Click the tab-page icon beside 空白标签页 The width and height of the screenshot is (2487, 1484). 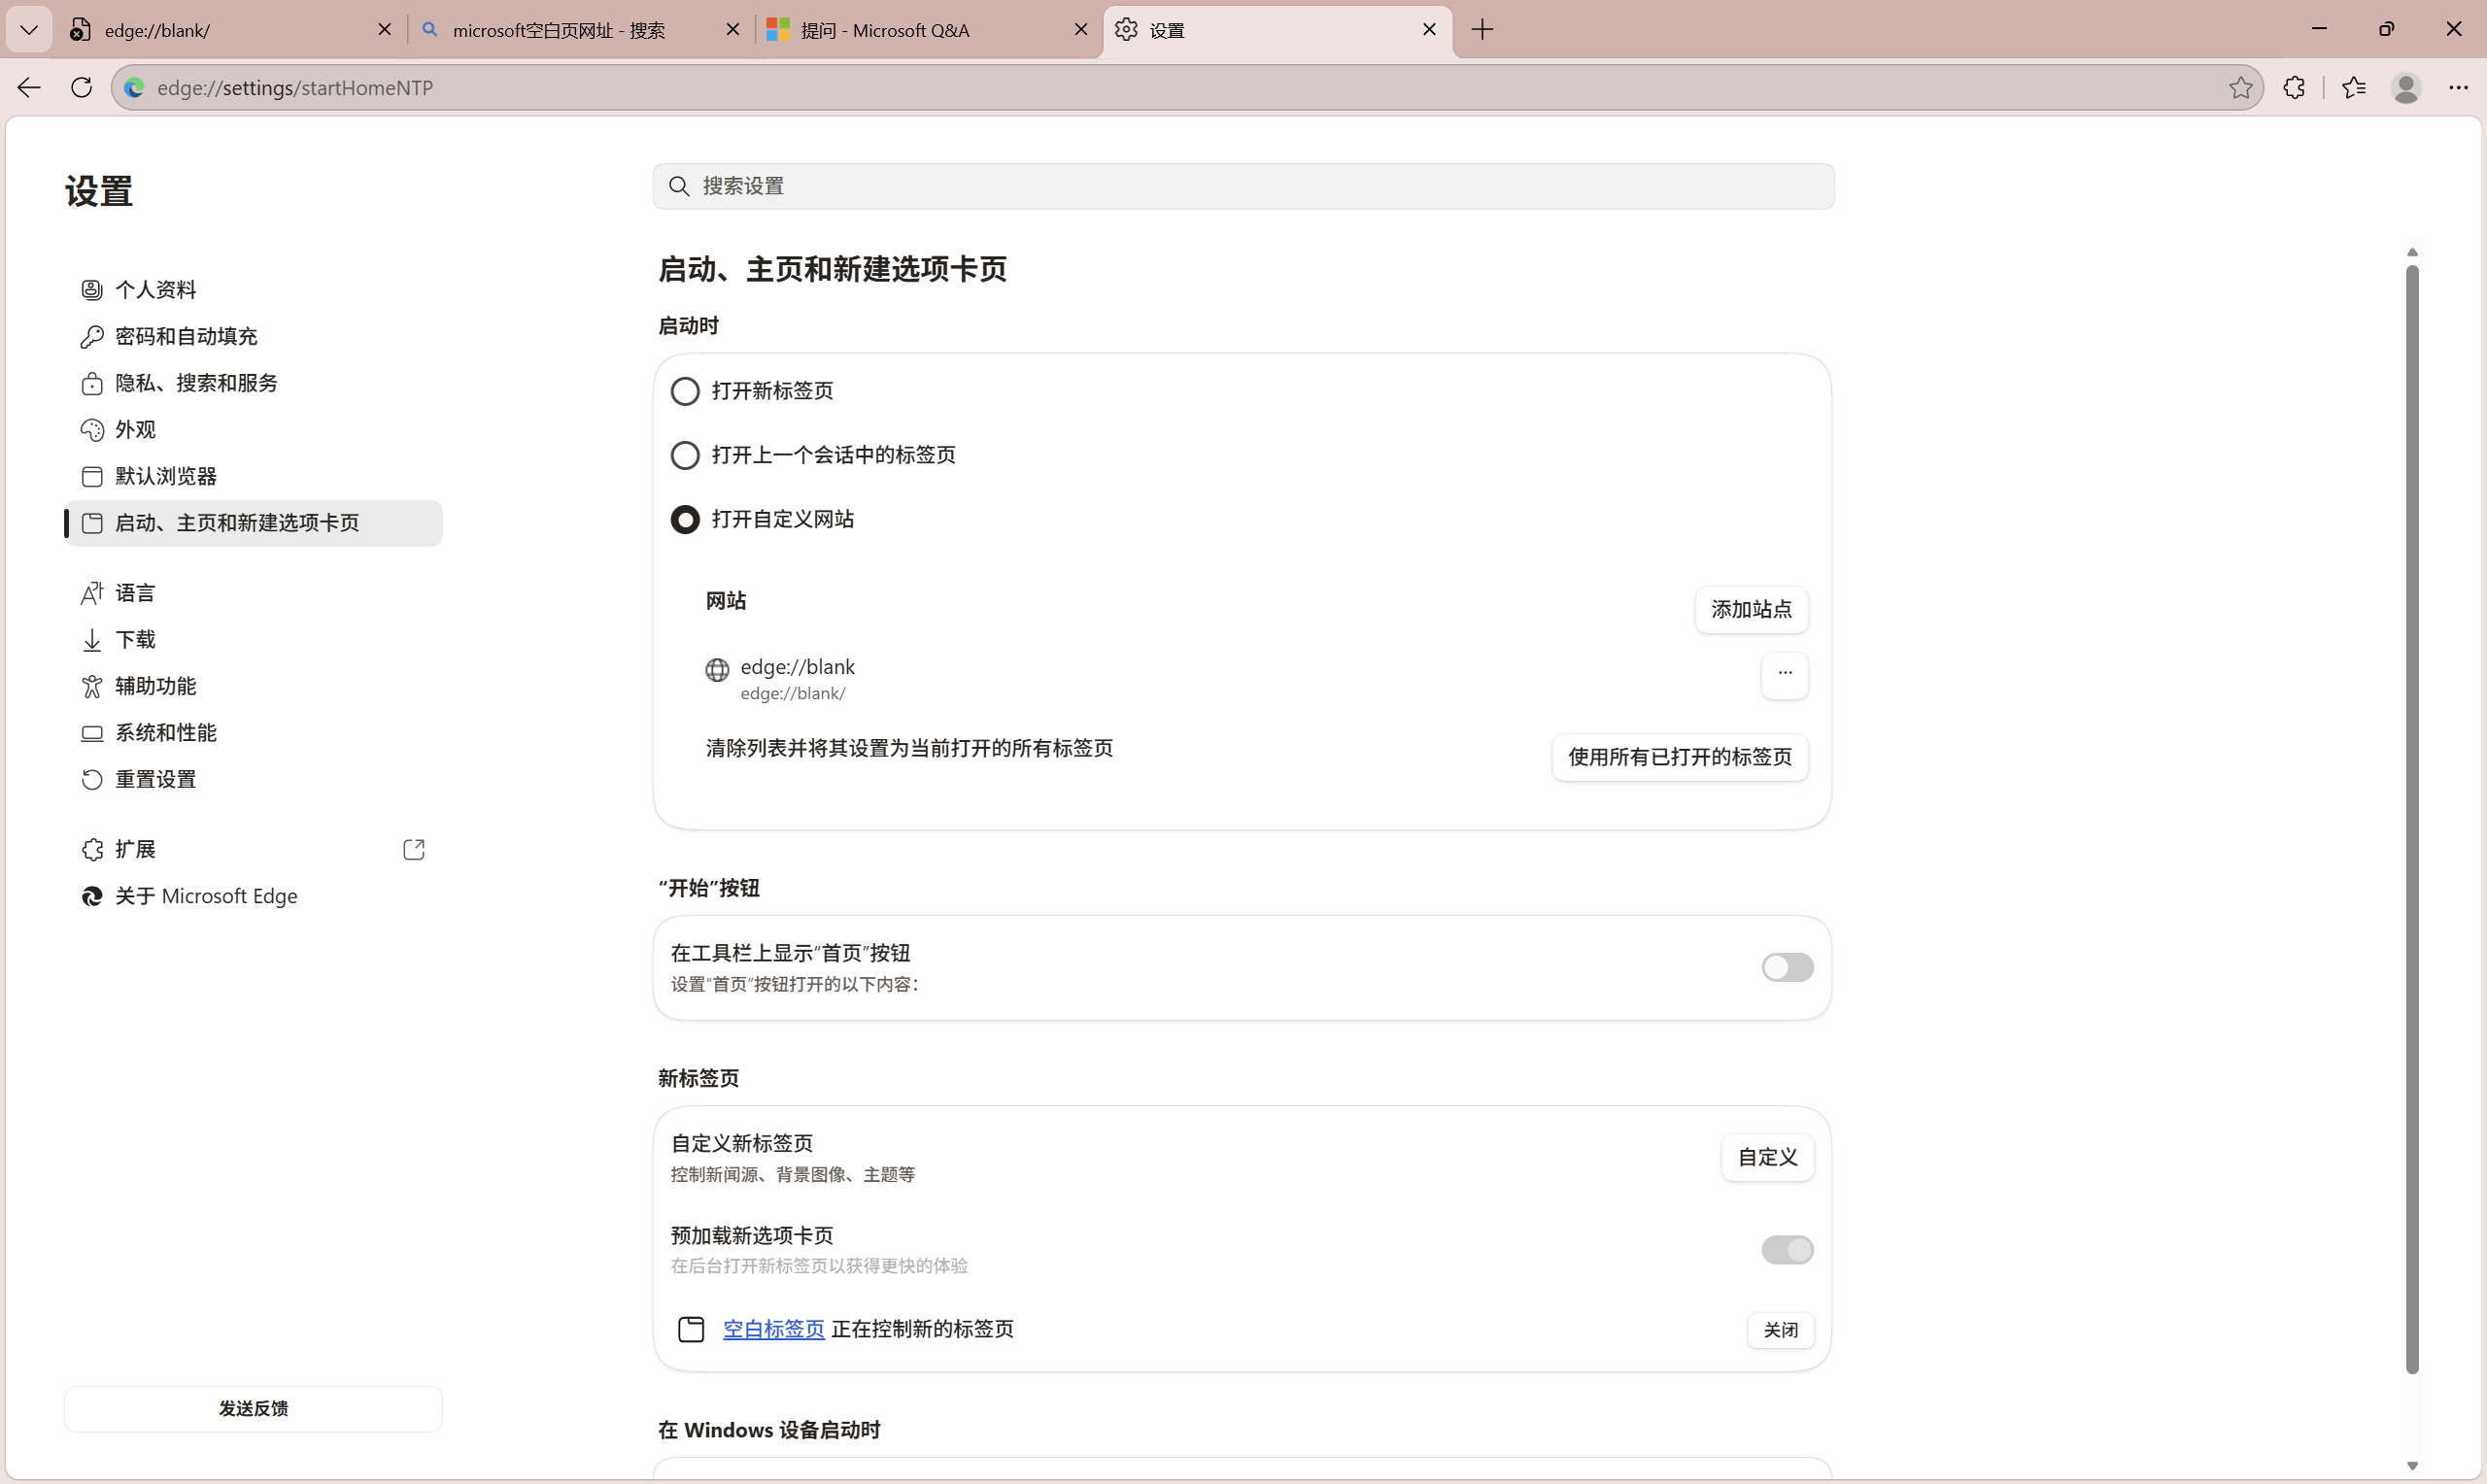pyautogui.click(x=691, y=1330)
